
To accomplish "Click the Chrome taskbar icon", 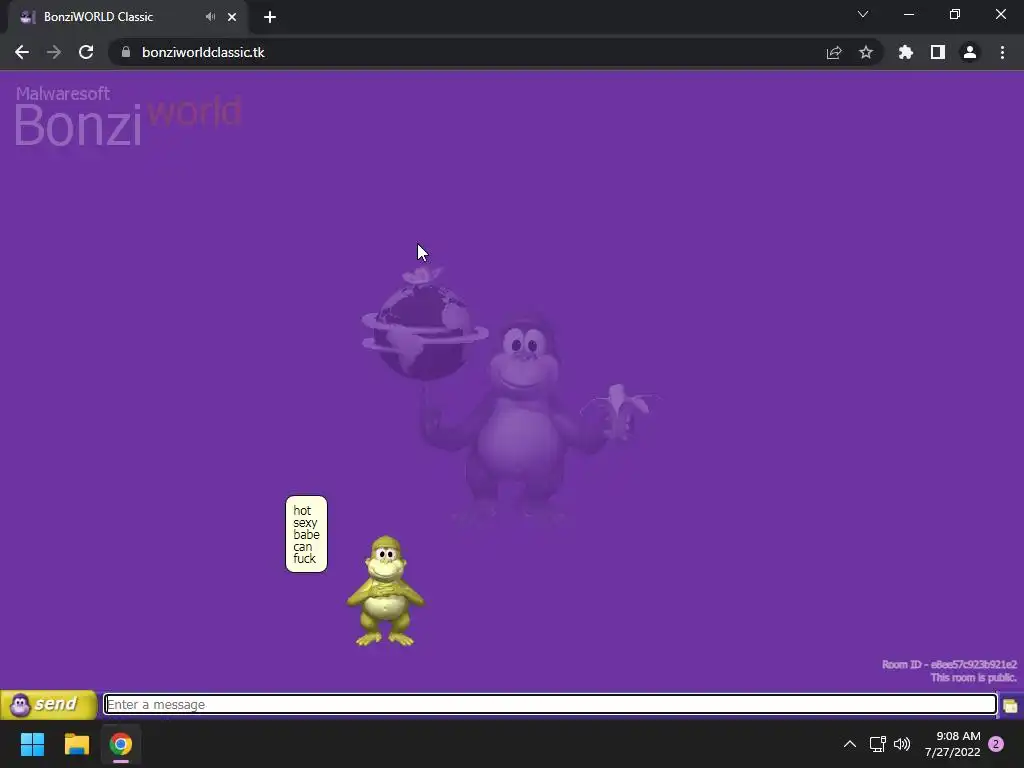I will 121,744.
